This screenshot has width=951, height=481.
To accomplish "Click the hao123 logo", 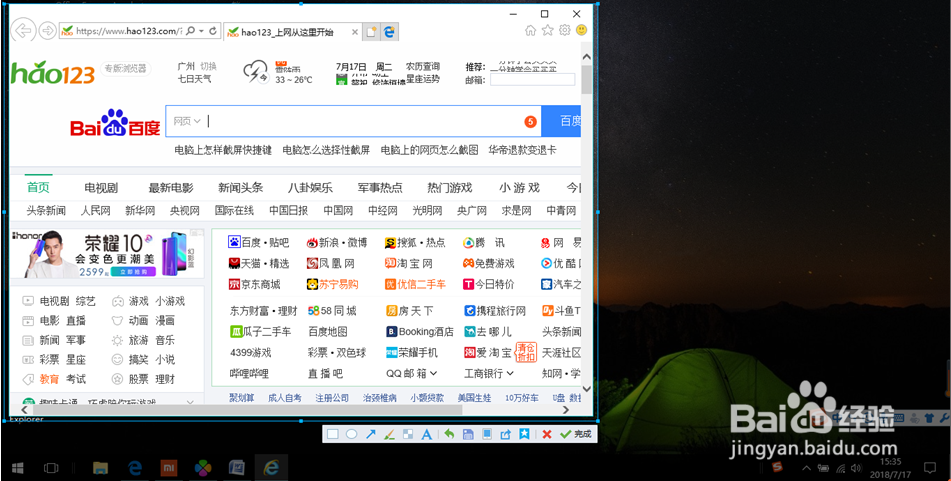I will [53, 73].
